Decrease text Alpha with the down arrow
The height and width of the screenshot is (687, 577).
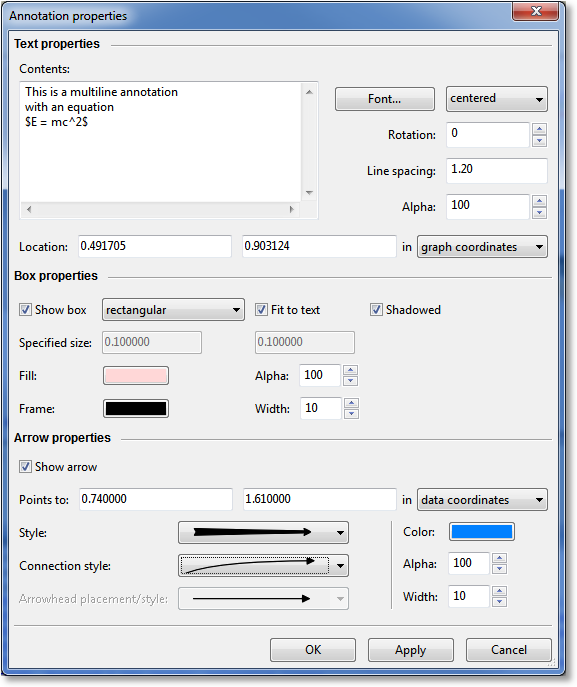pyautogui.click(x=539, y=212)
